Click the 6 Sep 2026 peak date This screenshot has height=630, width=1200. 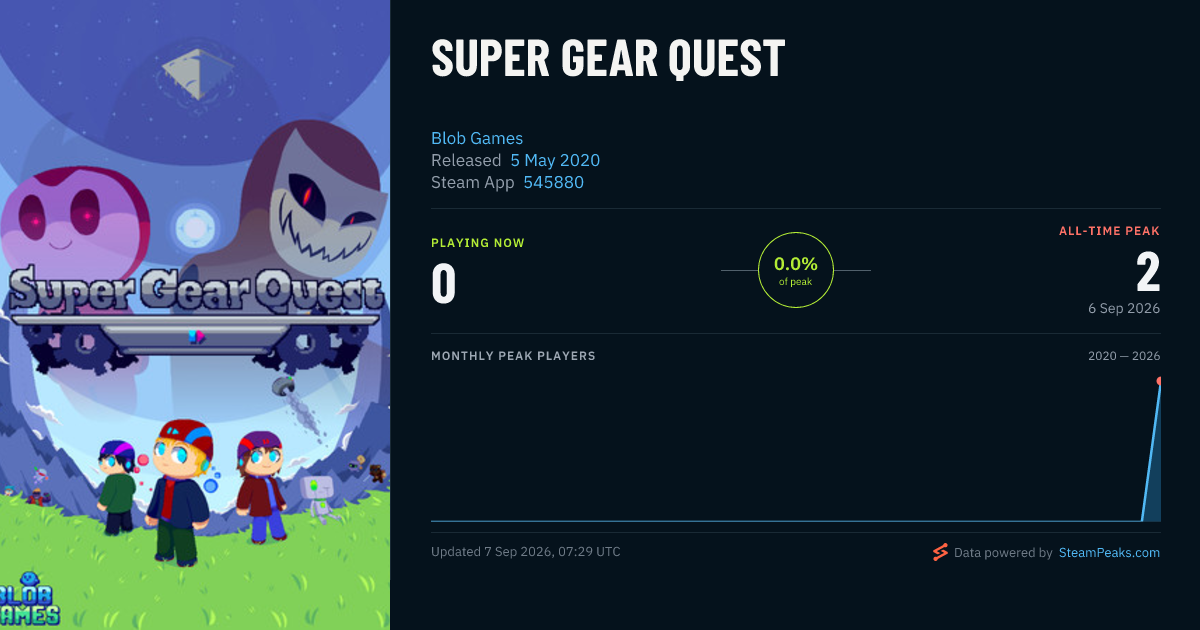pos(1124,308)
